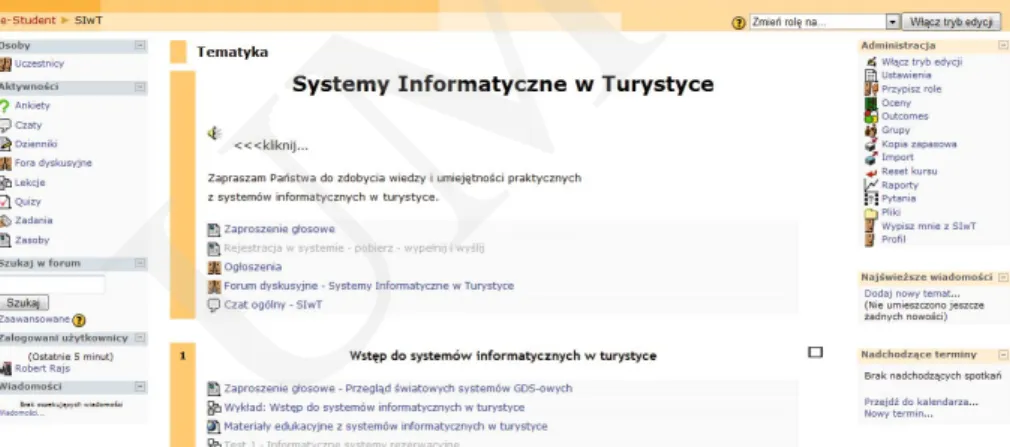
Task: Open the Ankiety question-mark icon
Action: (5, 106)
